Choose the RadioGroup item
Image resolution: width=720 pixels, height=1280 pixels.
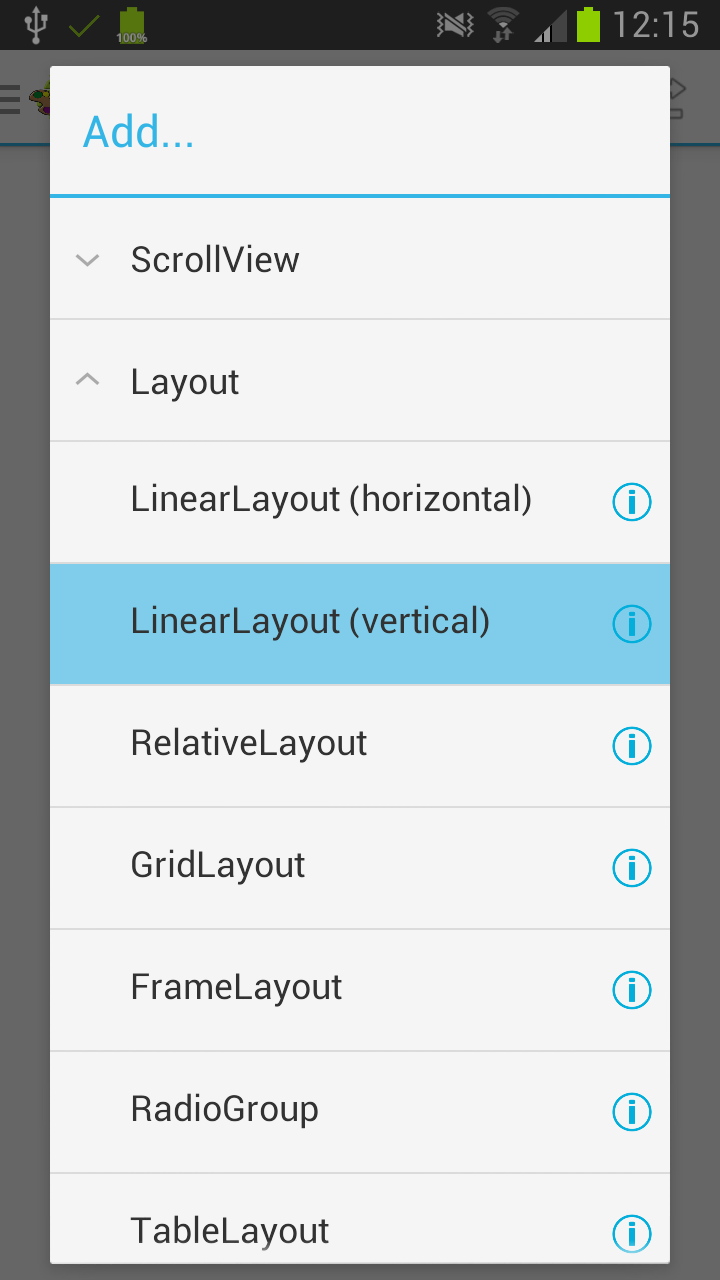point(360,1112)
